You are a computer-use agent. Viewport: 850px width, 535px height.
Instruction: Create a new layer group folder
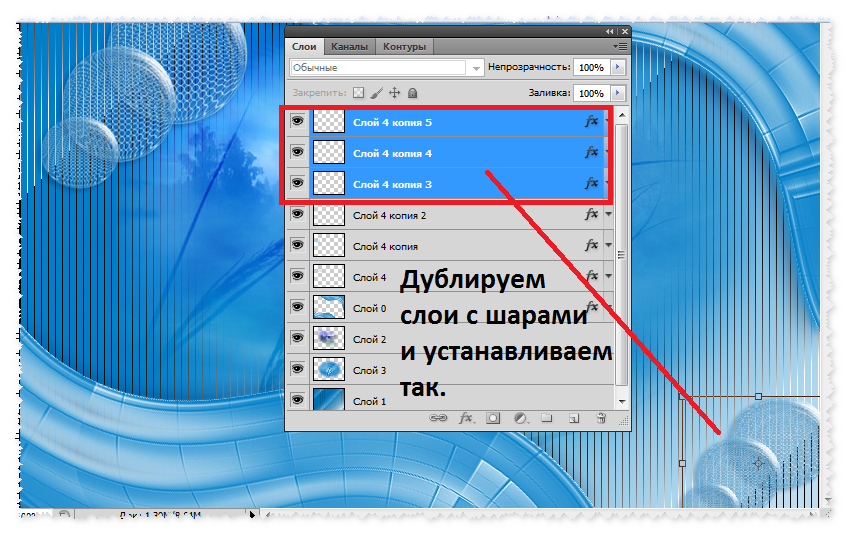pos(546,418)
